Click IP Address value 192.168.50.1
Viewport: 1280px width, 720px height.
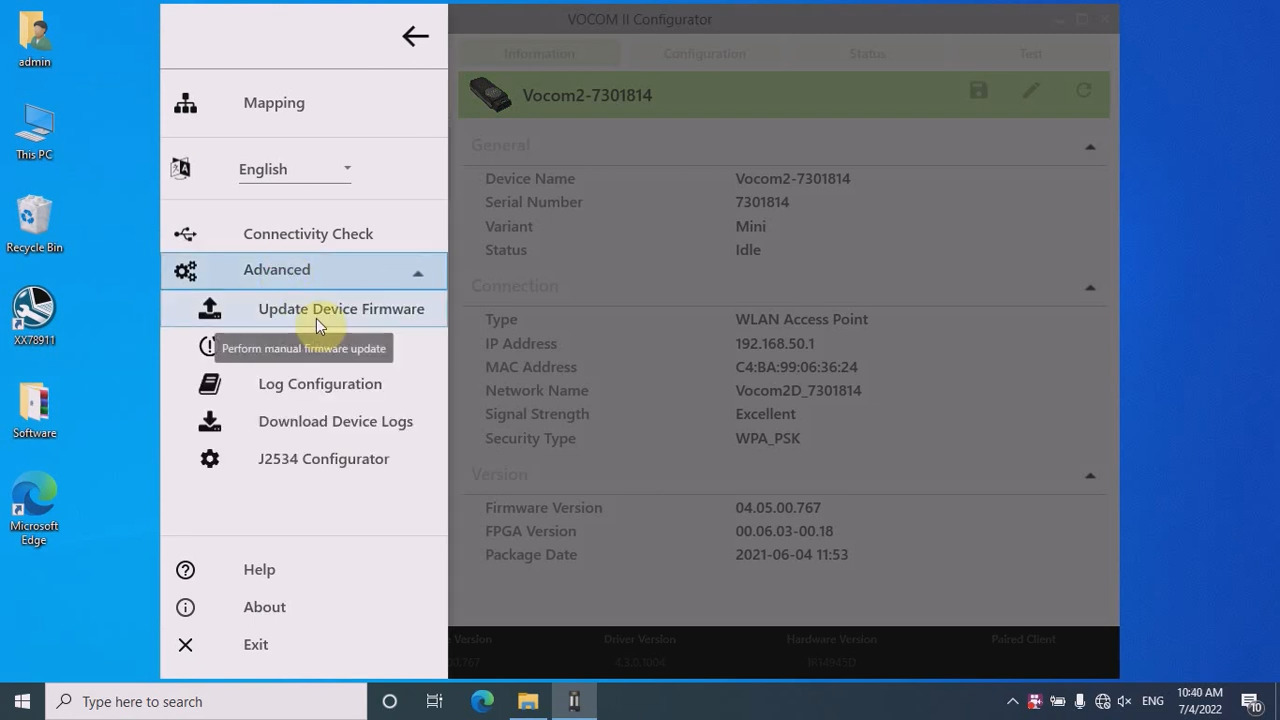point(775,343)
